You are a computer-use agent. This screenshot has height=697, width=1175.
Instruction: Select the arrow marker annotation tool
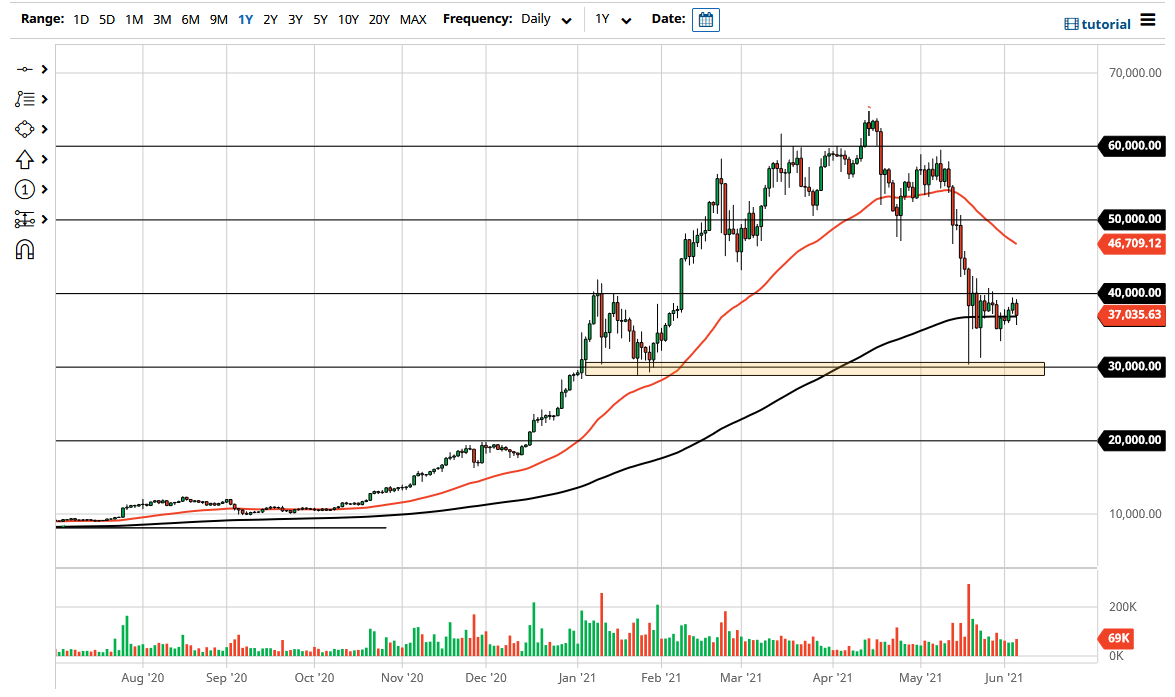25,158
